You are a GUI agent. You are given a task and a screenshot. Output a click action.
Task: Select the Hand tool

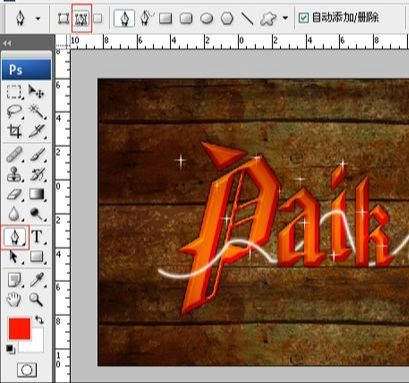click(x=14, y=300)
